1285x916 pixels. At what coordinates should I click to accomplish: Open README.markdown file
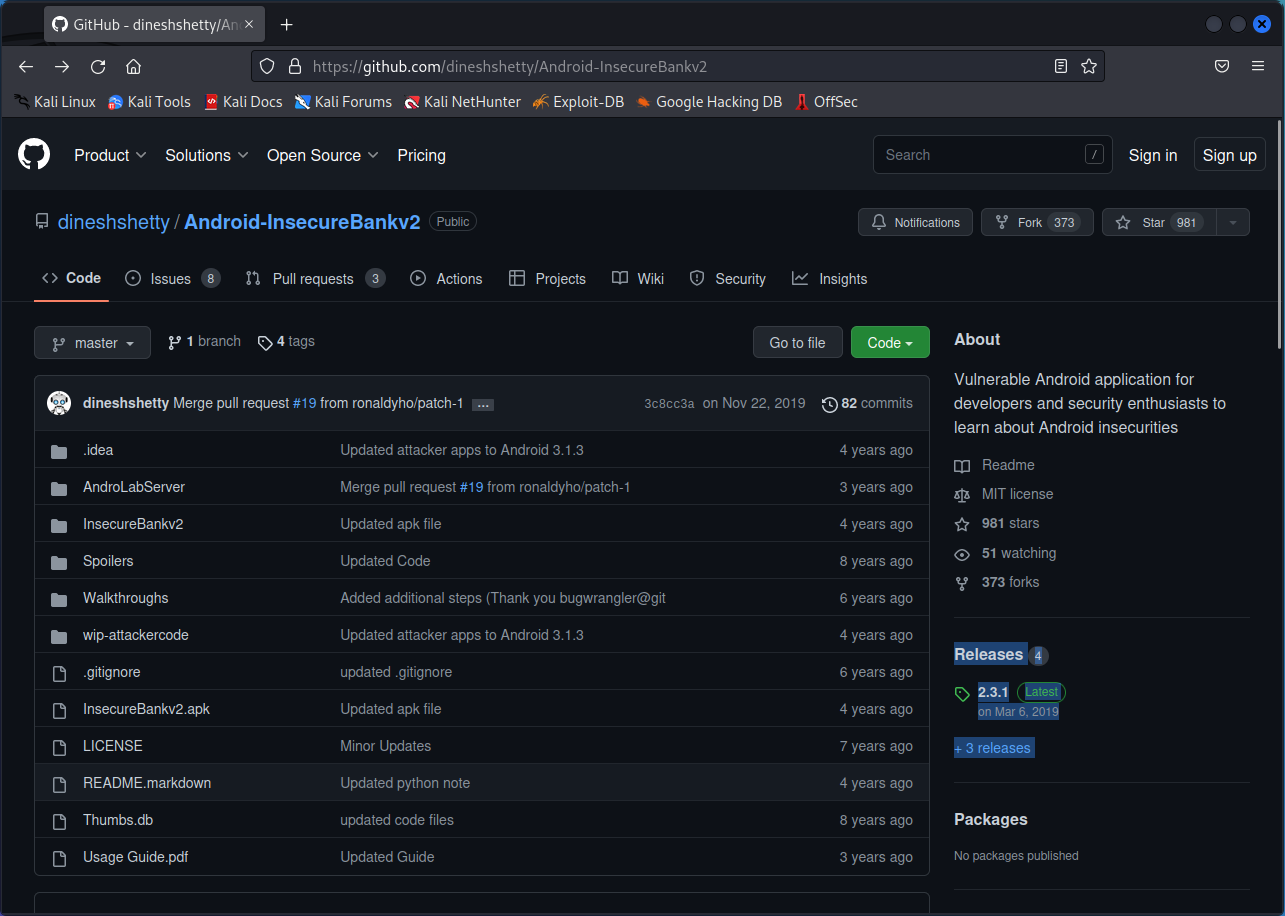(147, 783)
